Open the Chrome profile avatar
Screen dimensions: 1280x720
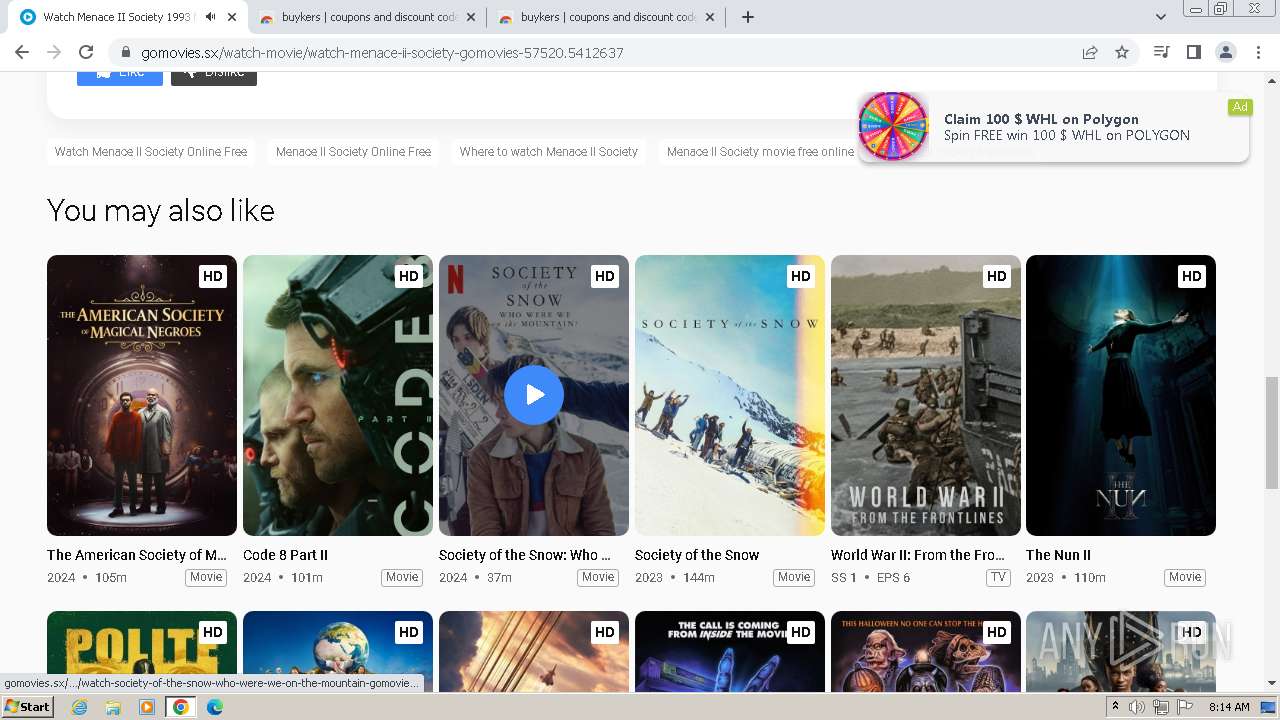pos(1225,53)
